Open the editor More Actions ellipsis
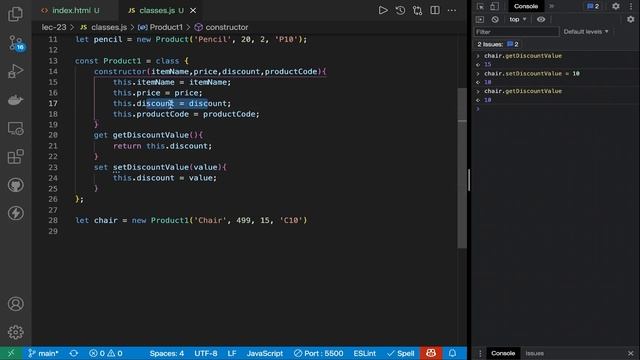Viewport: 640px width, 360px height. point(452,10)
